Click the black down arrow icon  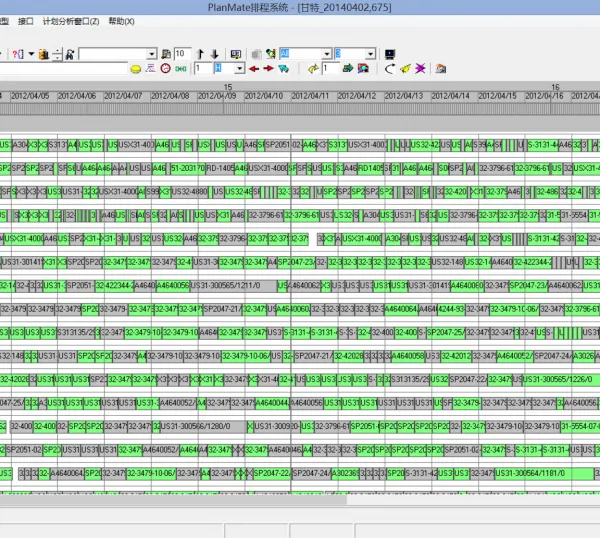(x=215, y=54)
